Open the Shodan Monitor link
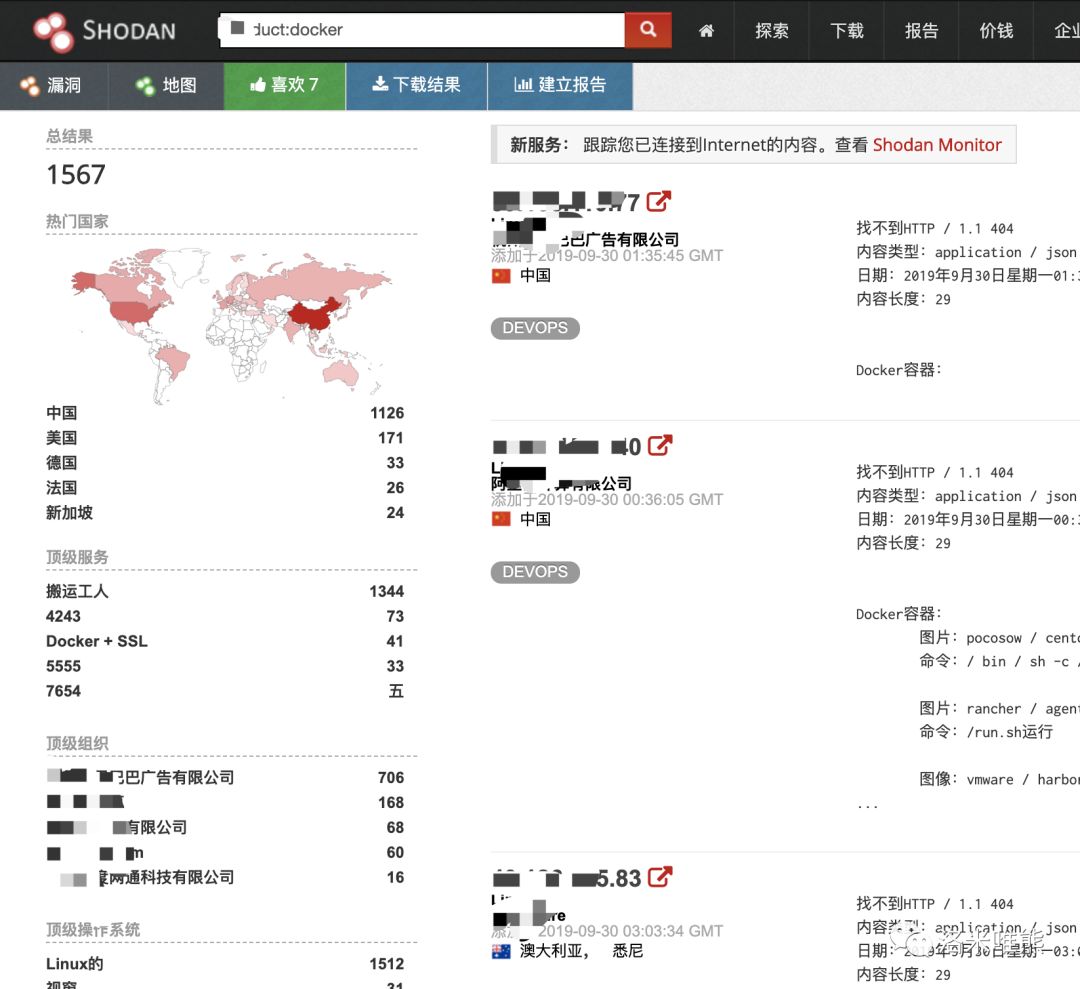Viewport: 1080px width, 989px height. tap(937, 145)
